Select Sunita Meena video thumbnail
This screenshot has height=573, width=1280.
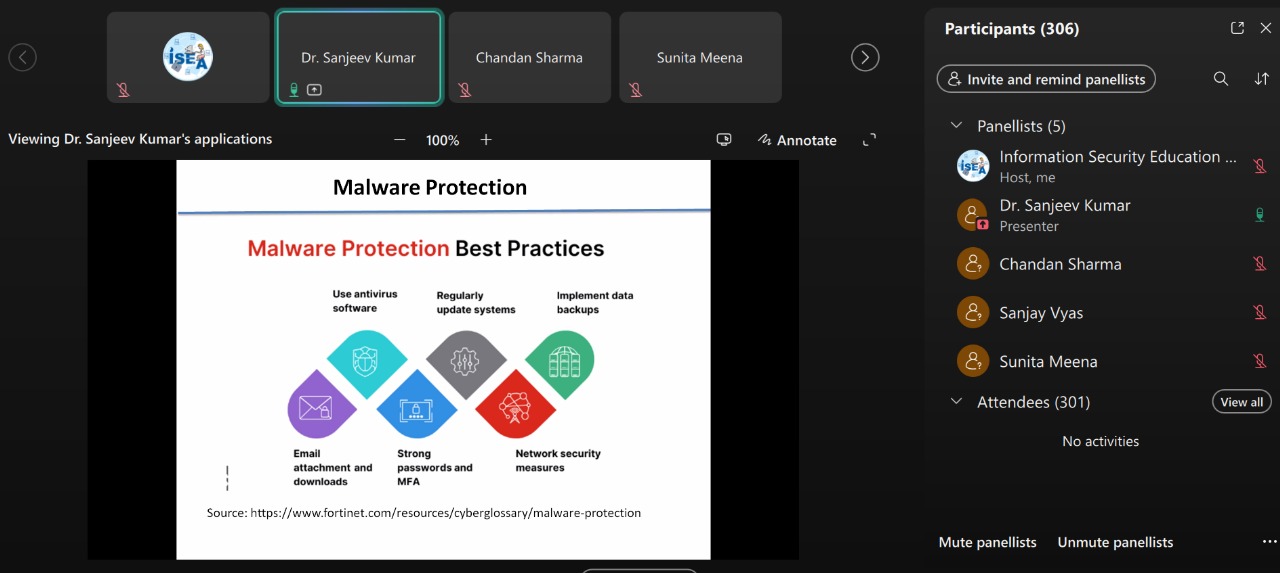pyautogui.click(x=700, y=58)
